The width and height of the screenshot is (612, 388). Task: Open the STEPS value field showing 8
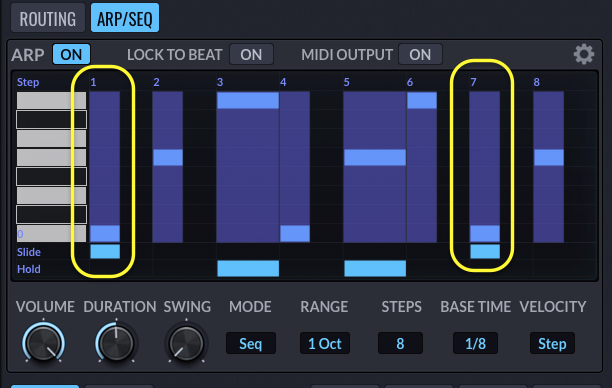pos(400,344)
